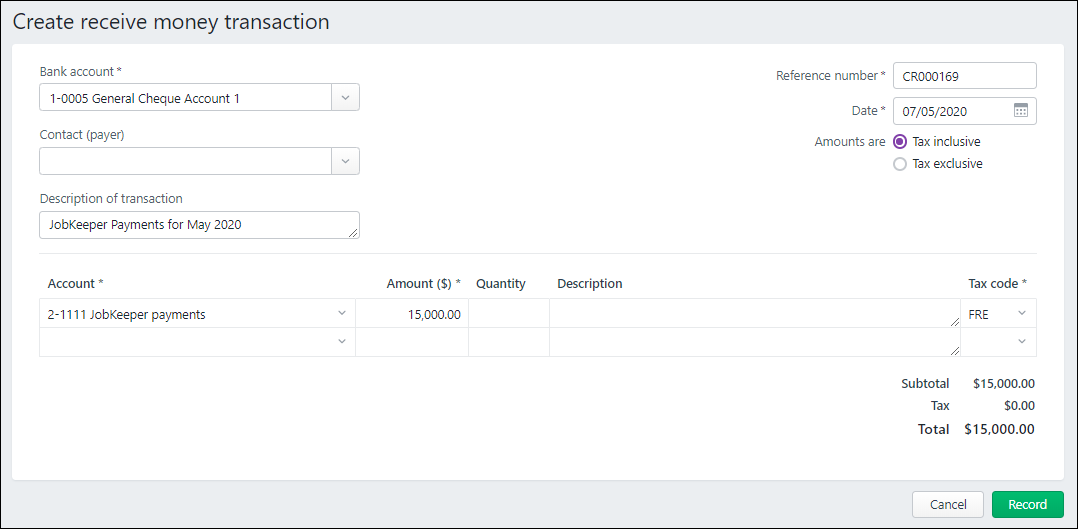Expand the empty second row account dropdown
This screenshot has height=529, width=1078.
(341, 342)
